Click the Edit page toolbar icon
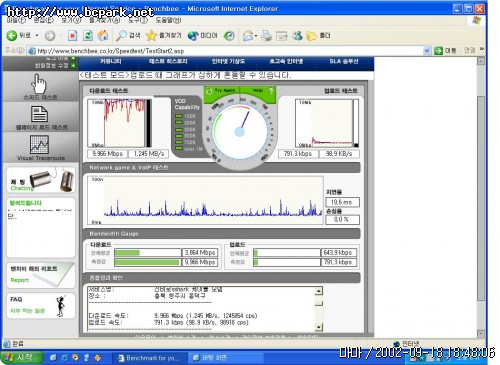Screen dimensions: 500x365 pos(282,36)
